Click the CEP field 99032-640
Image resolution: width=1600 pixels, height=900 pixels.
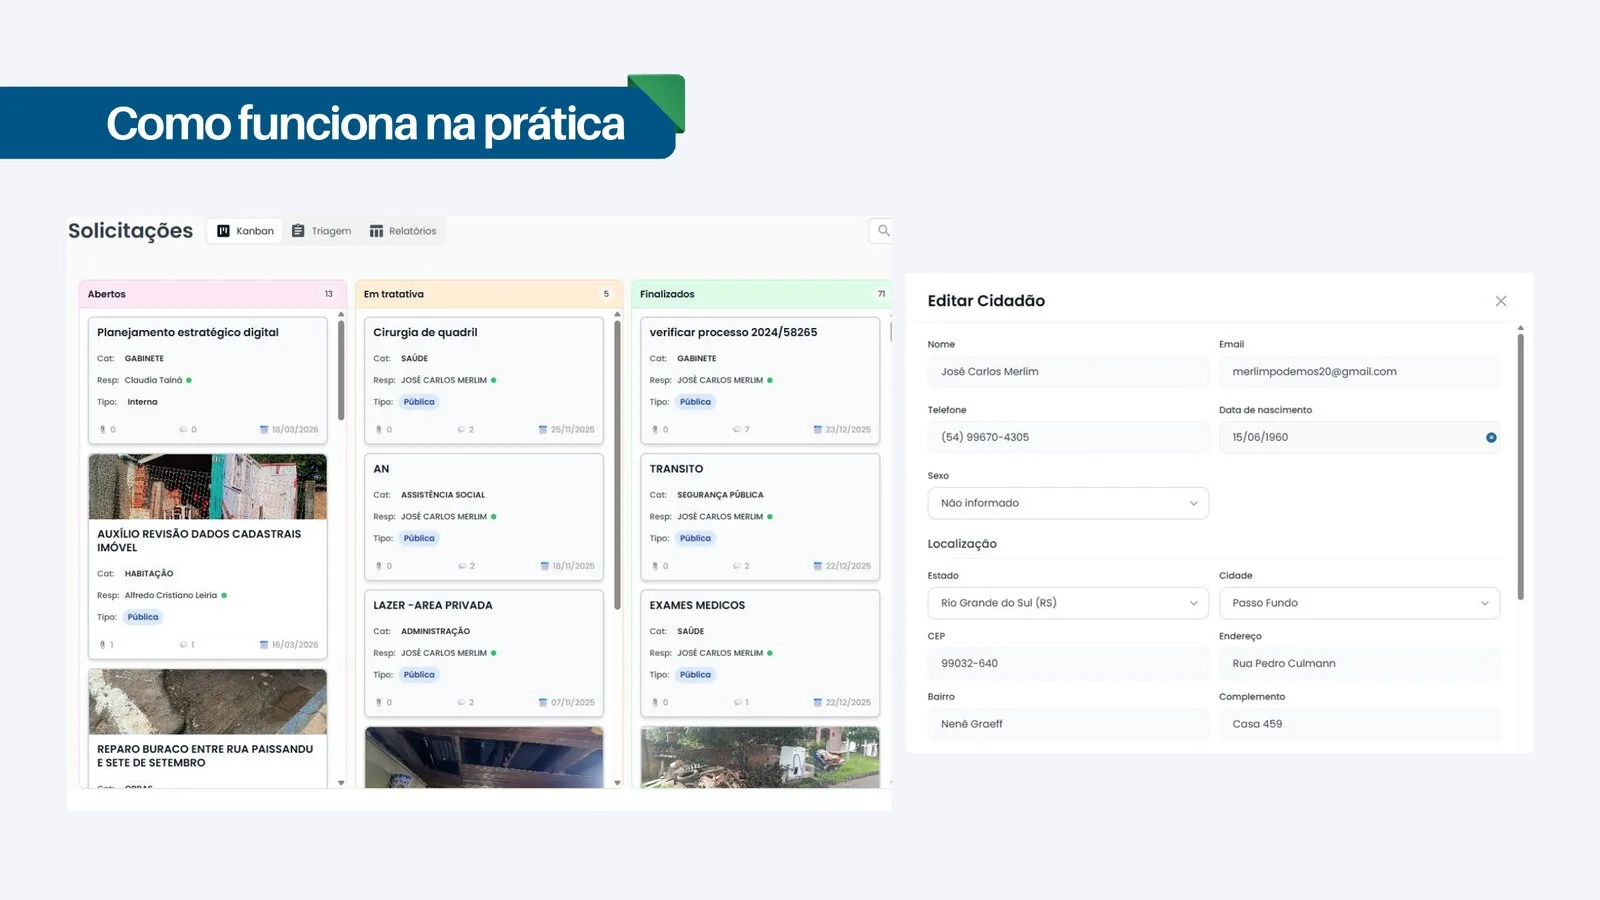point(1068,663)
